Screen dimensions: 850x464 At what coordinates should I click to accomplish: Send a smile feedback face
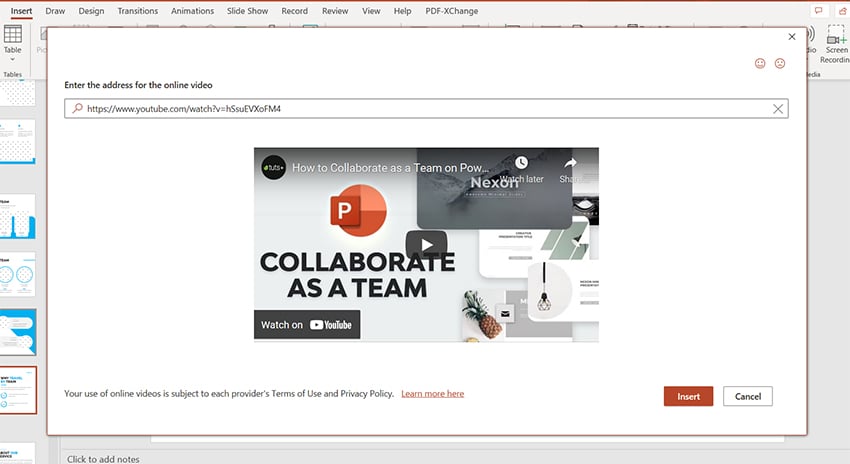[760, 64]
